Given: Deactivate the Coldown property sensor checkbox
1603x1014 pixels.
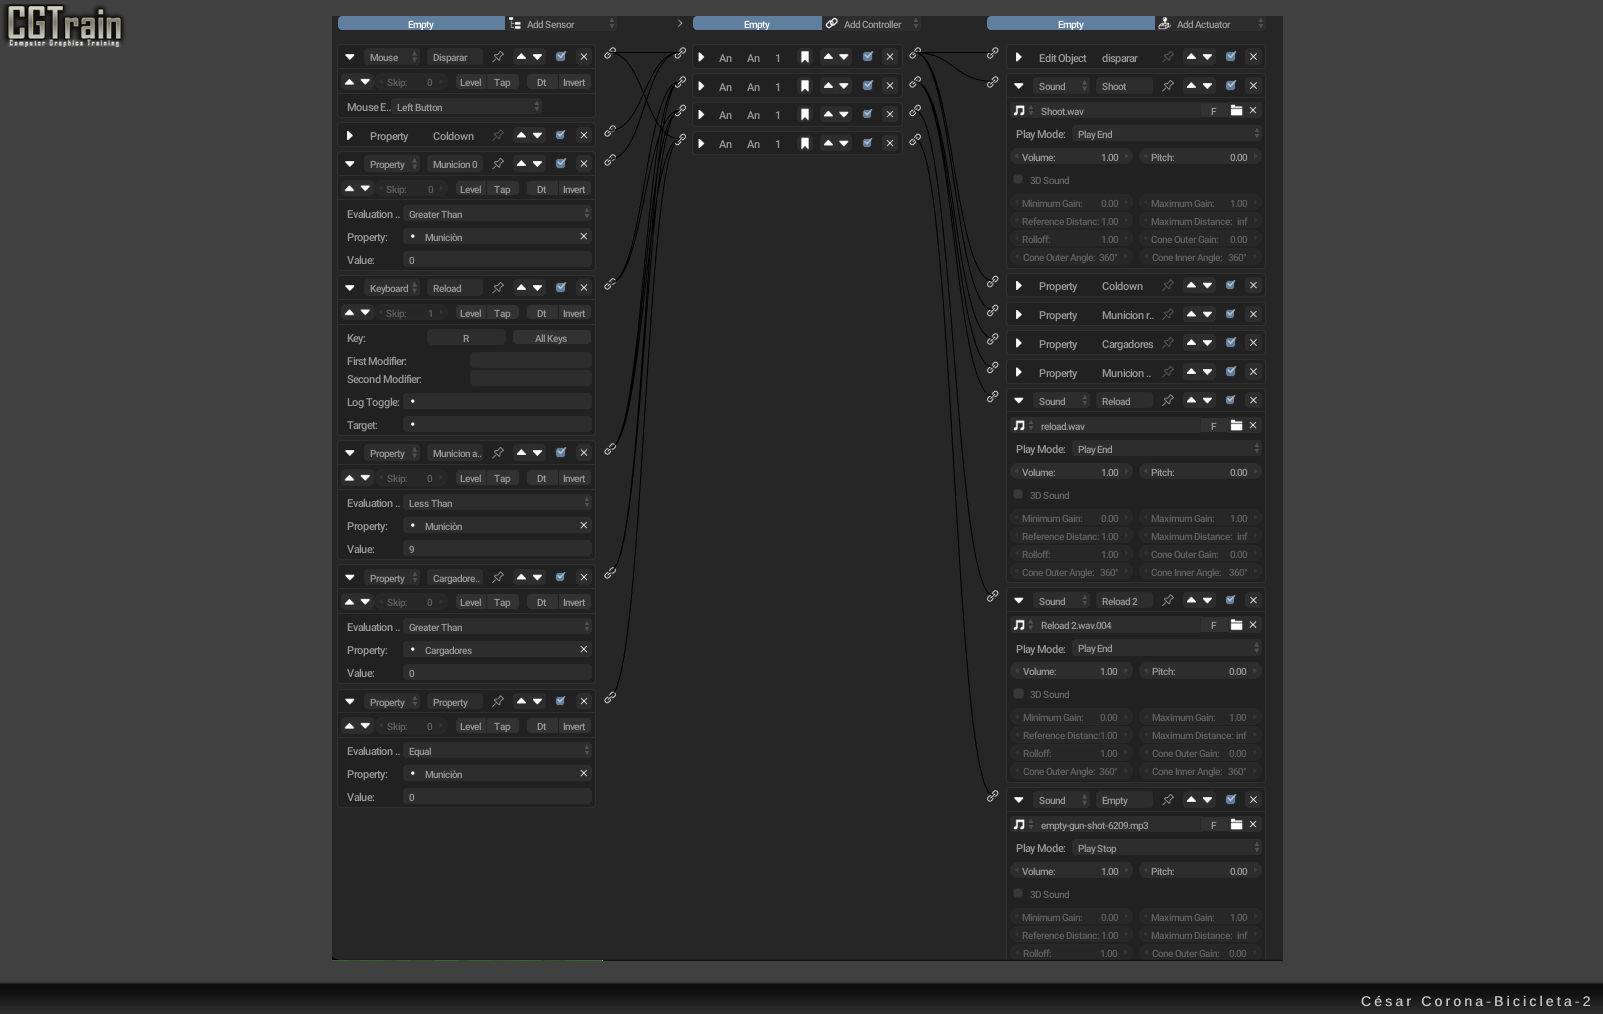Looking at the screenshot, I should click(x=561, y=135).
